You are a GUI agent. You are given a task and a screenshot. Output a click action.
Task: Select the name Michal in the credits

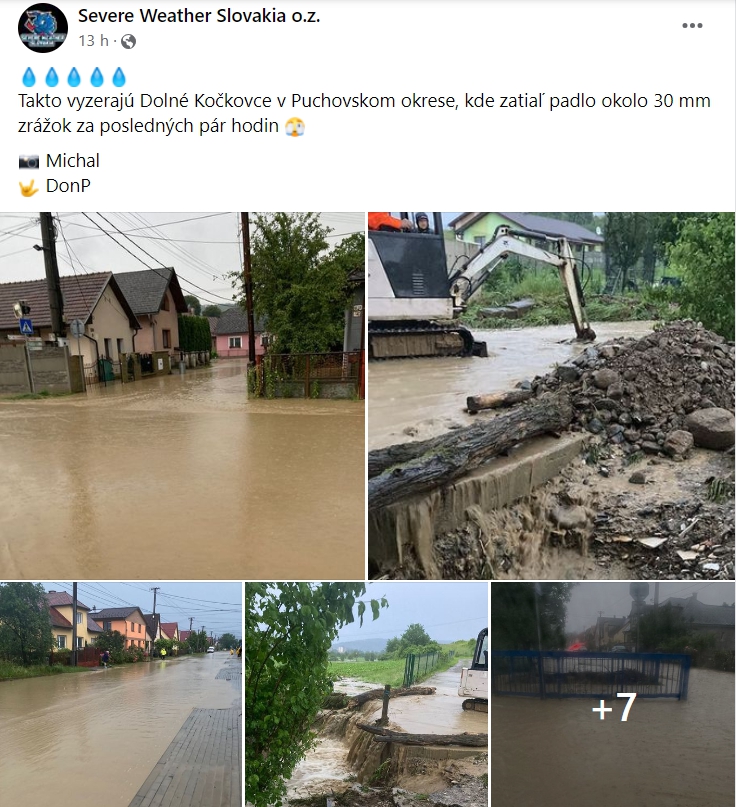click(x=72, y=160)
